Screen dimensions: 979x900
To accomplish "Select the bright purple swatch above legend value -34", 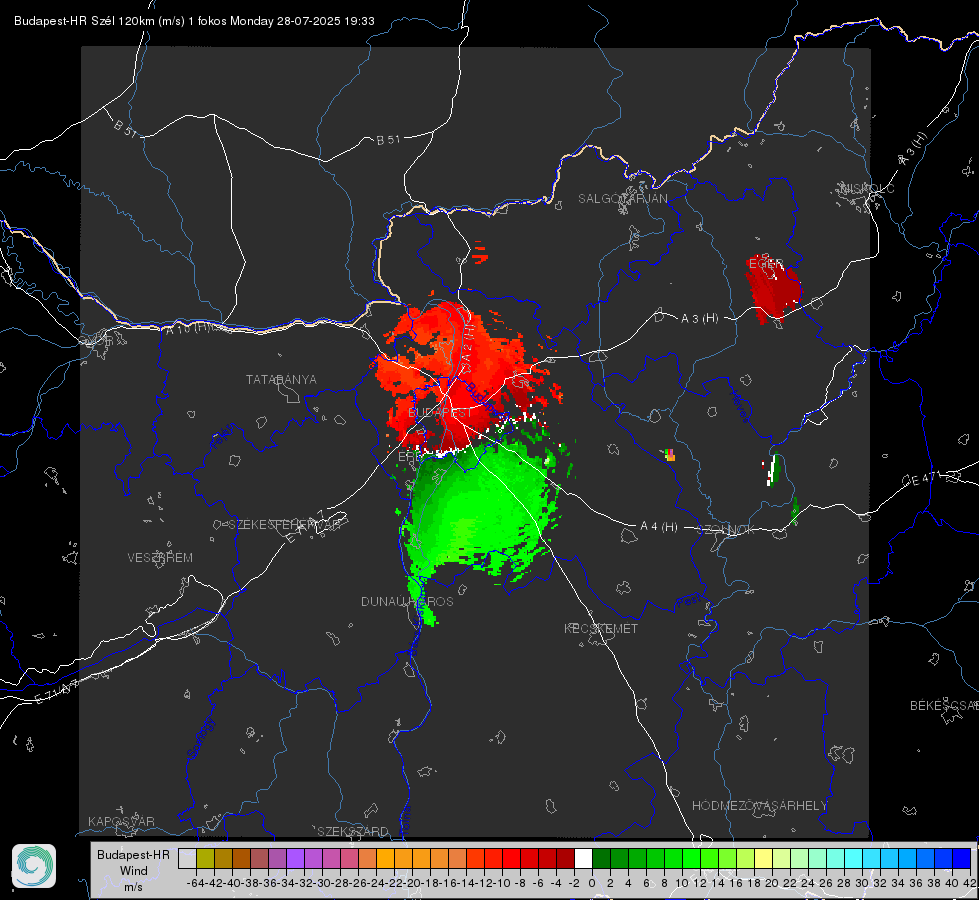I will (x=295, y=858).
